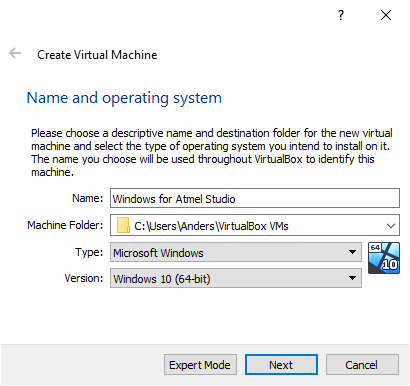Image resolution: width=410 pixels, height=386 pixels.
Task: Cancel virtual machine creation
Action: pos(362,365)
